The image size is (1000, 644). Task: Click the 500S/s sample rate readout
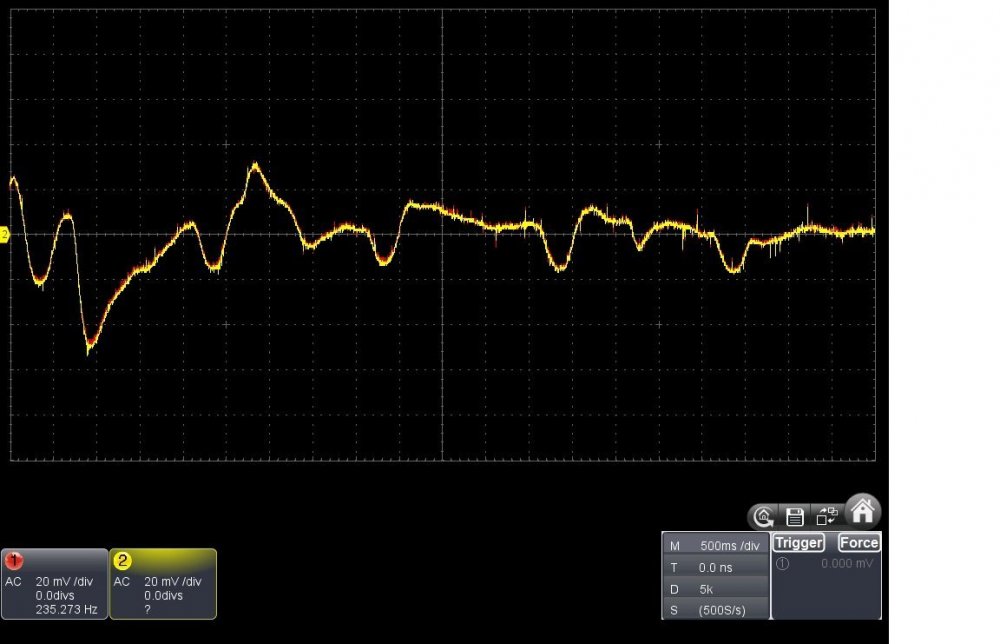[x=721, y=610]
